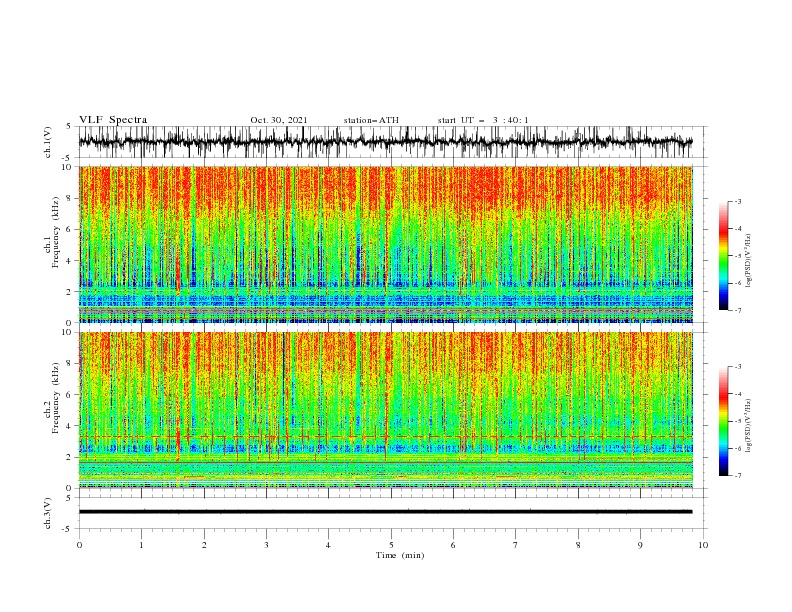Select the date text "Oct. 30, 2021"
Viewport: 792px width, 612px height.
(279, 120)
